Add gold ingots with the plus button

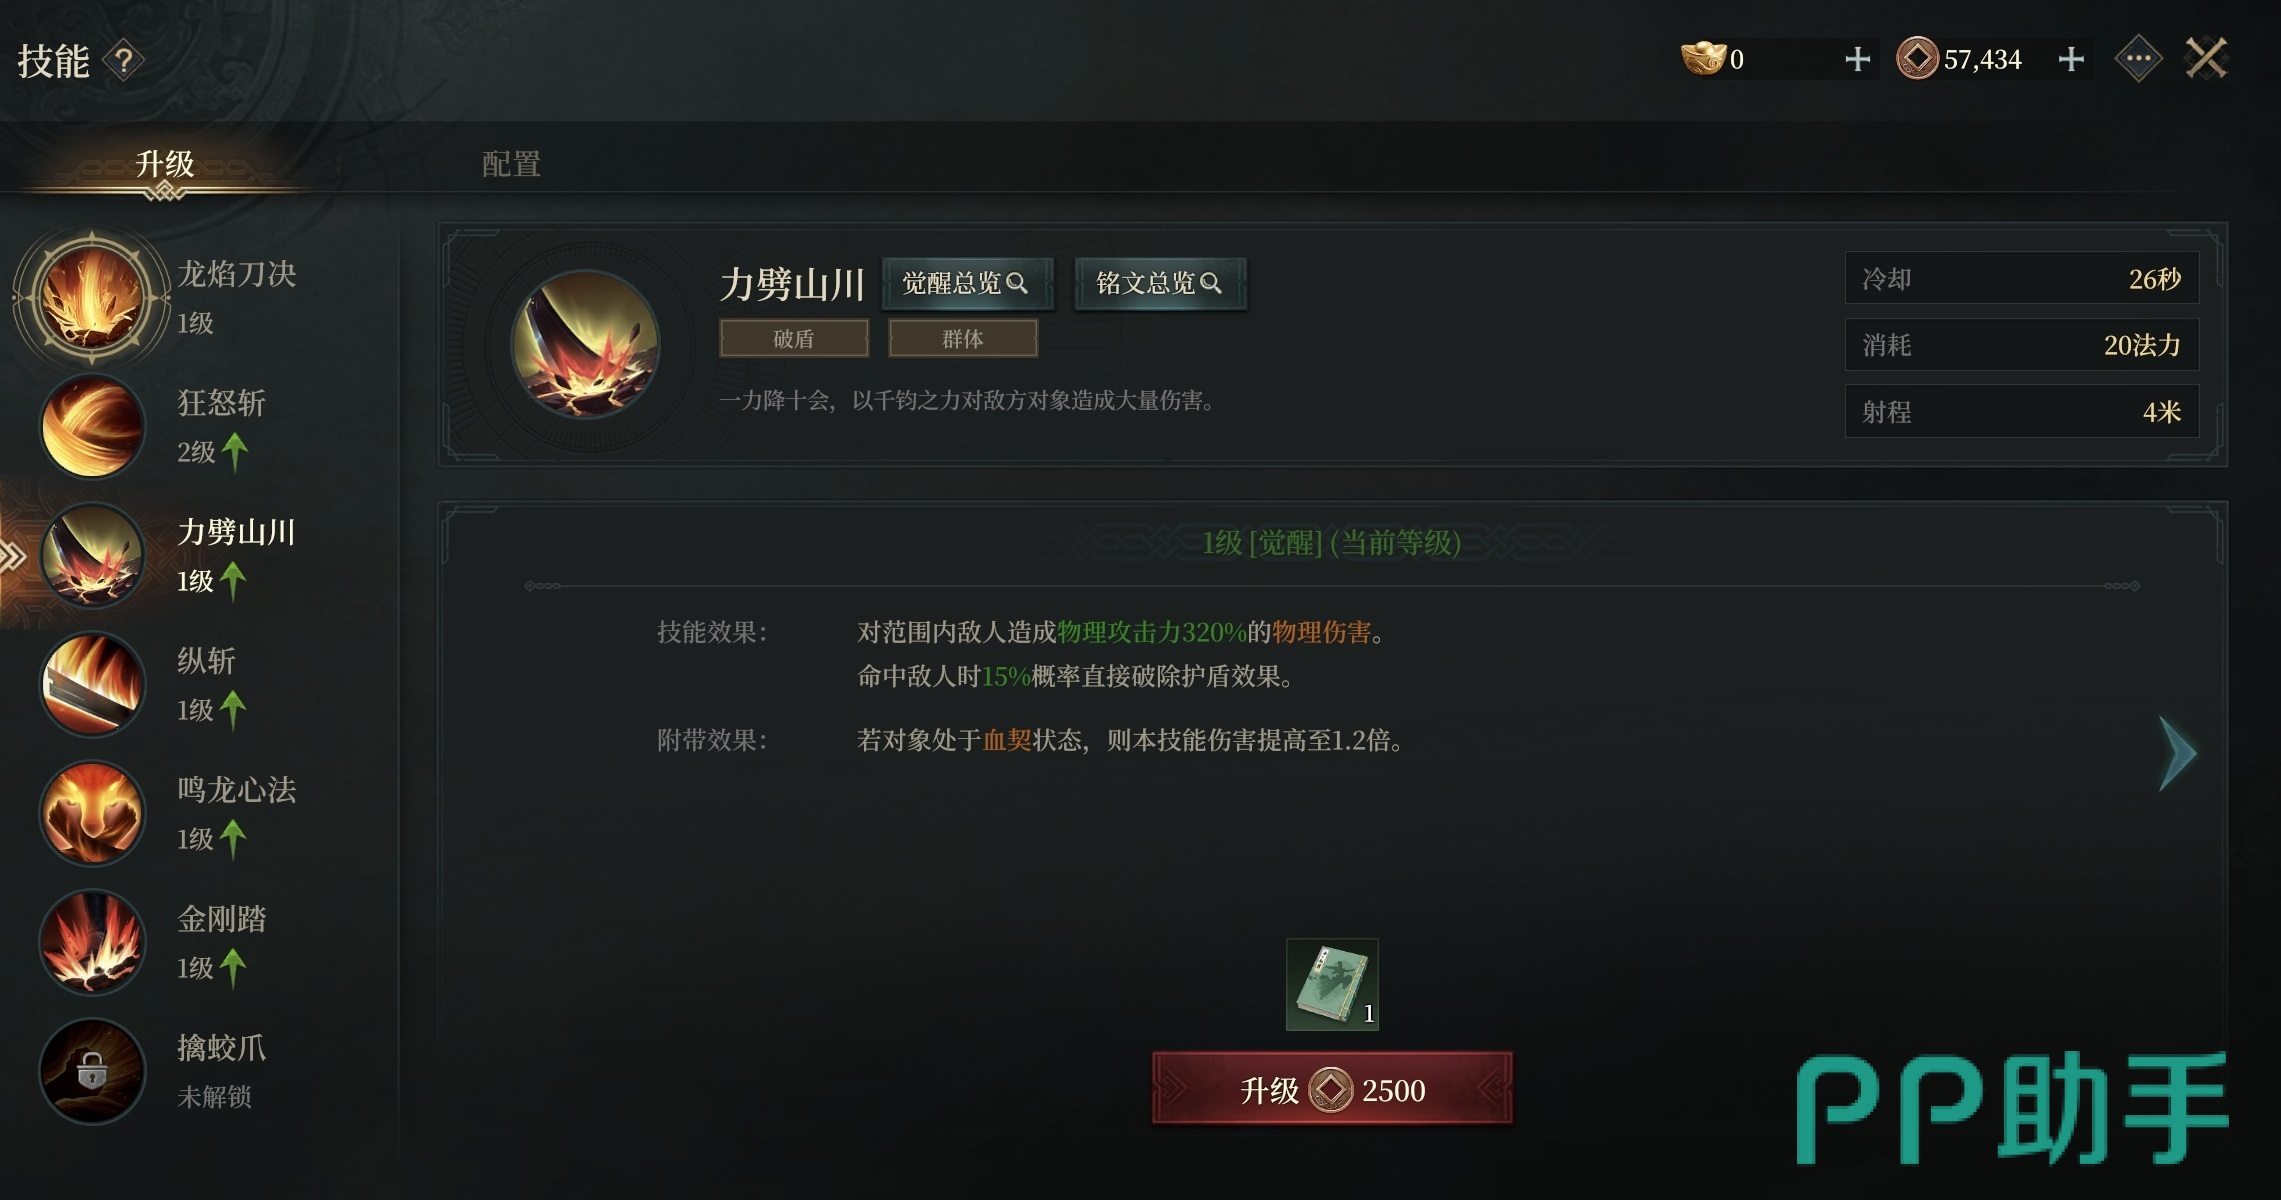[1857, 60]
